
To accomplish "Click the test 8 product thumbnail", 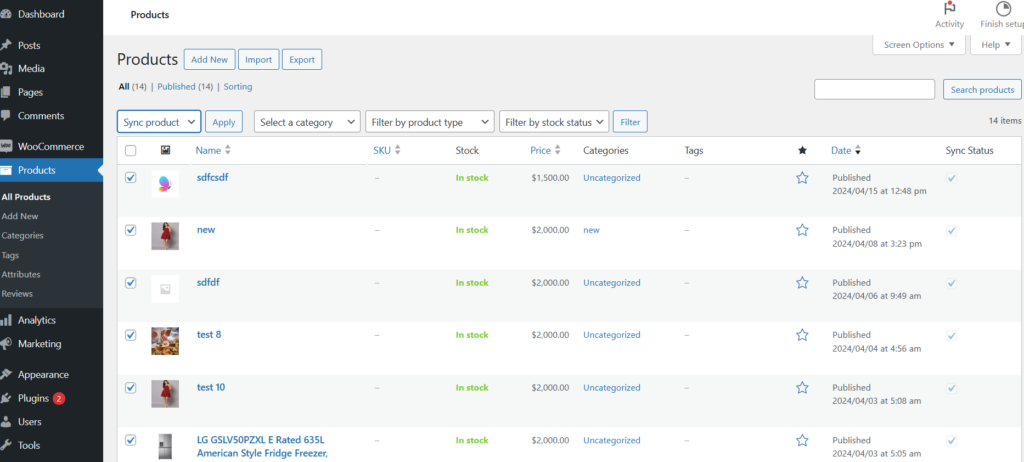I will click(165, 341).
